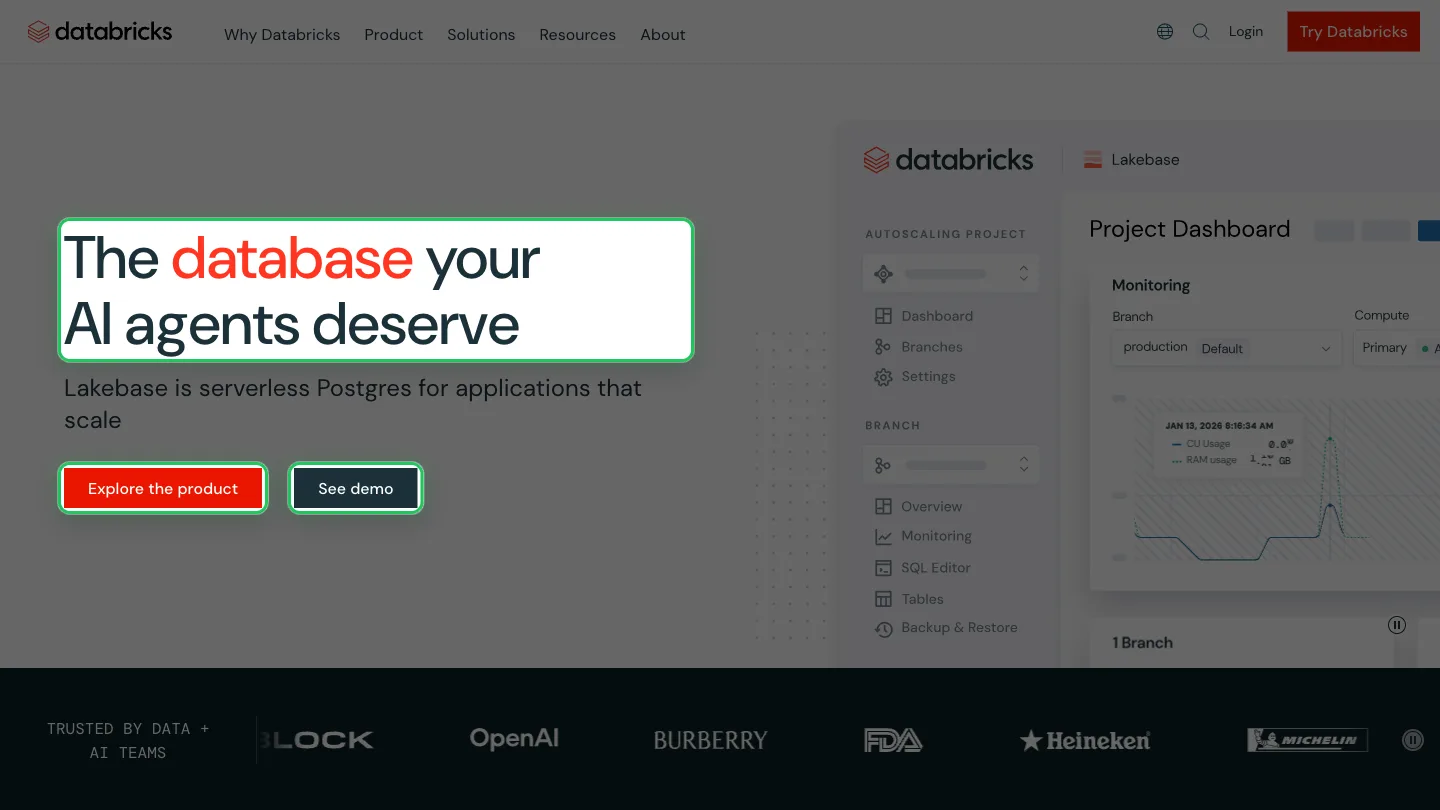This screenshot has height=810, width=1440.
Task: Click Databricks logo in dashboard mockup
Action: 948,160
